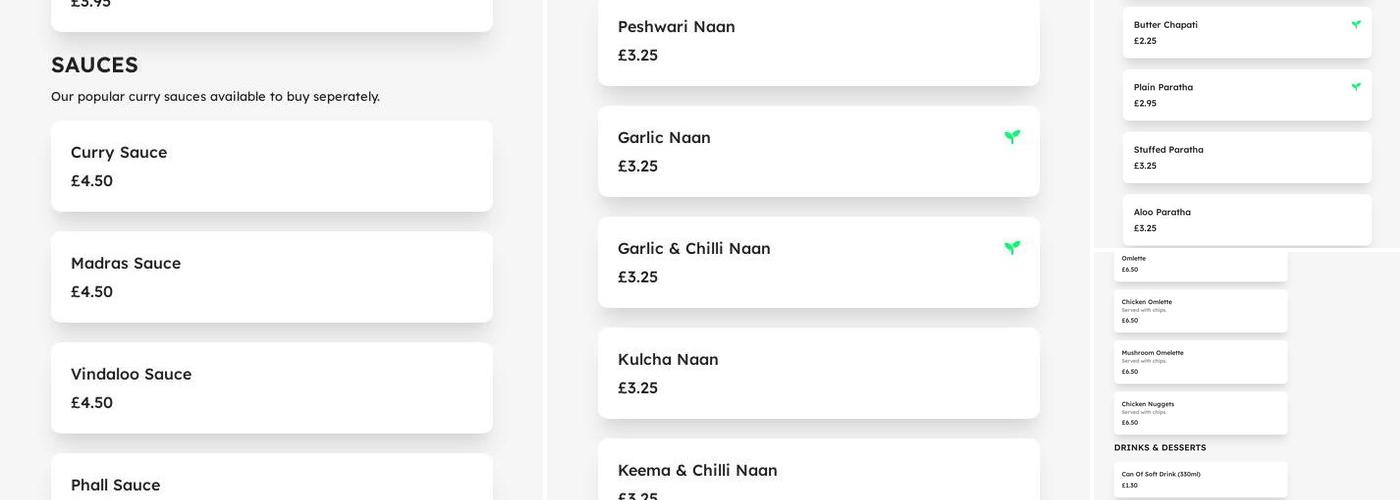Viewport: 1400px width, 500px height.
Task: Pick the Kulcha Naan card
Action: pos(818,373)
